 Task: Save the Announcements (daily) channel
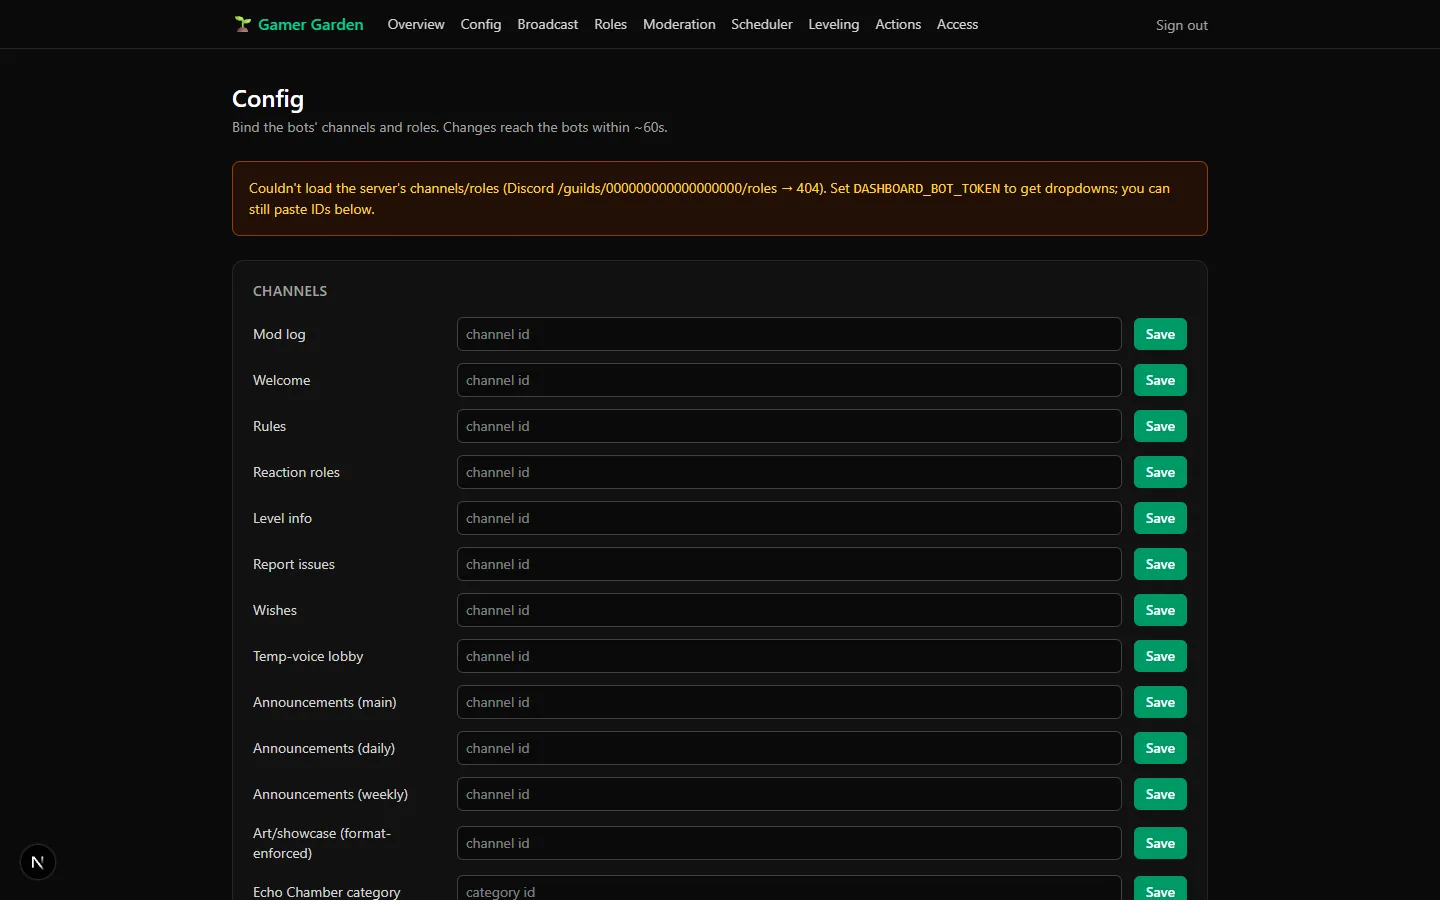(x=1160, y=748)
